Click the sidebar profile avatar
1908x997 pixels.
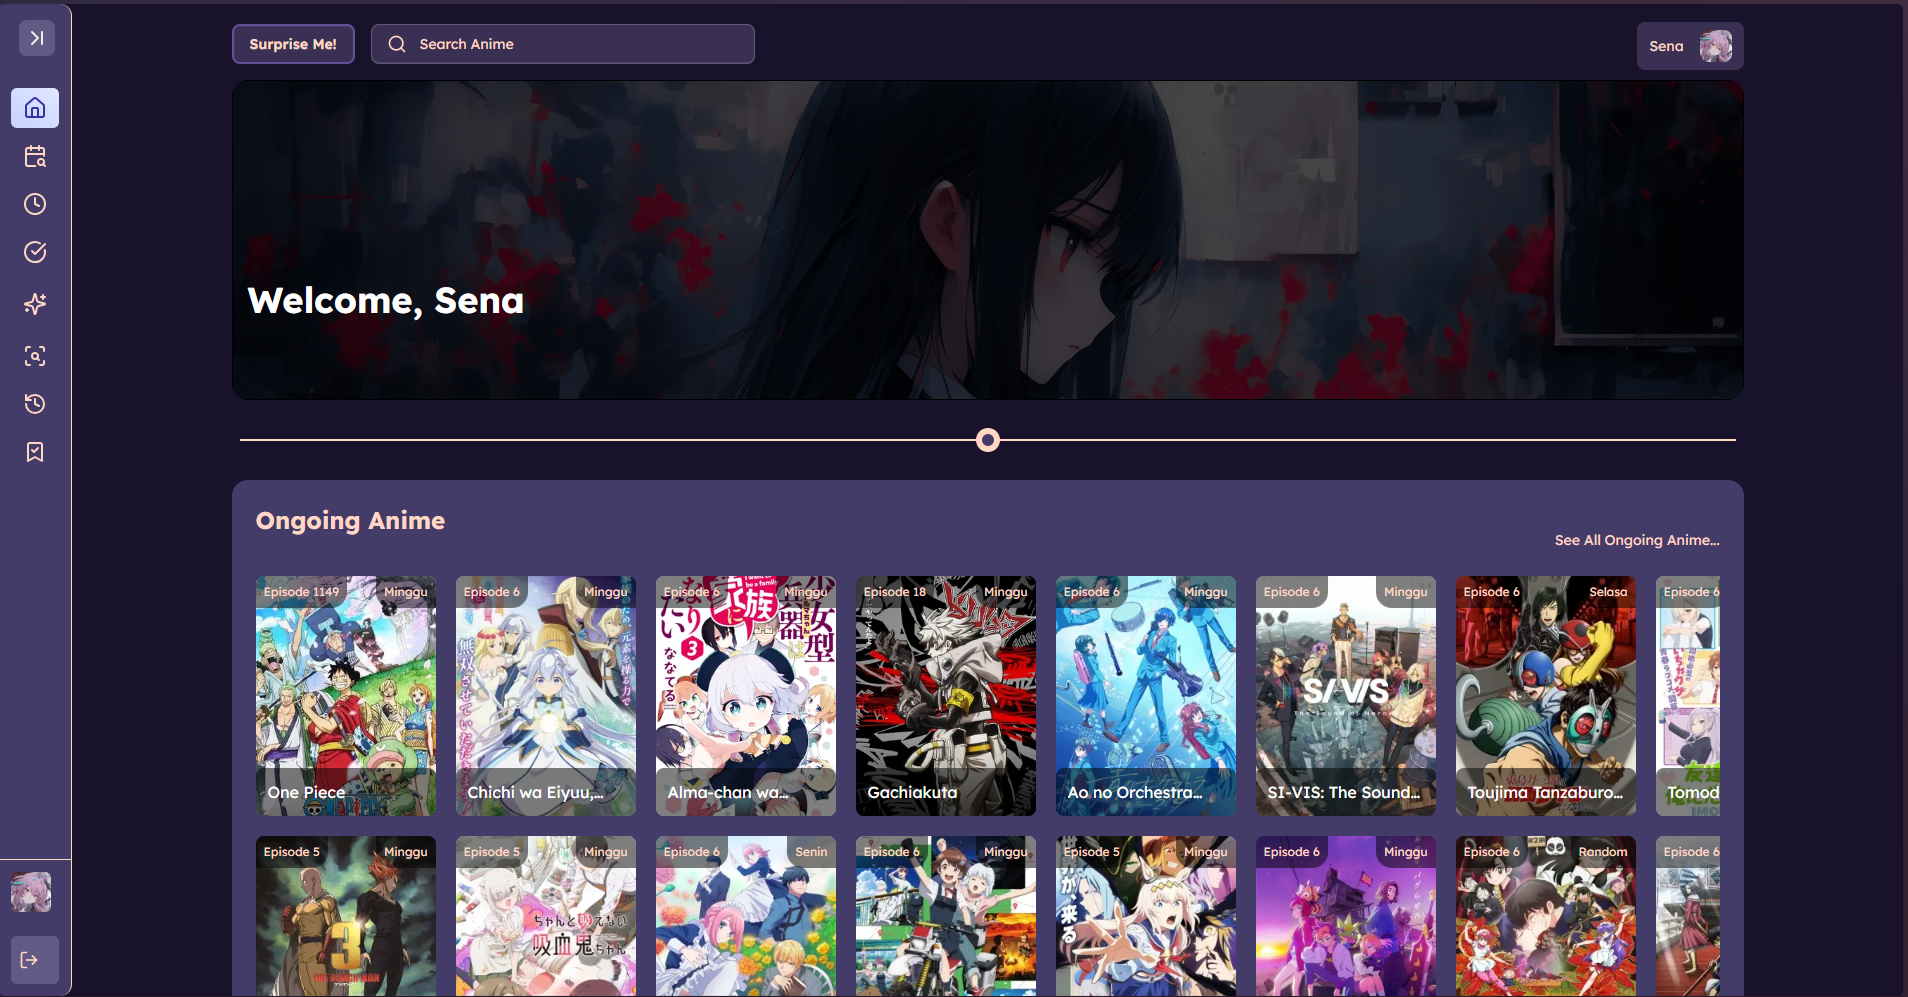[x=31, y=892]
